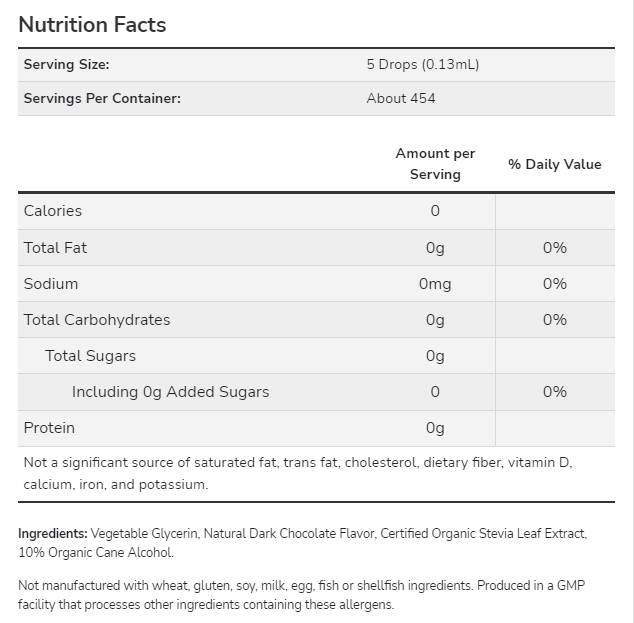
Task: Click the Total Sugars row label
Action: [x=90, y=356]
